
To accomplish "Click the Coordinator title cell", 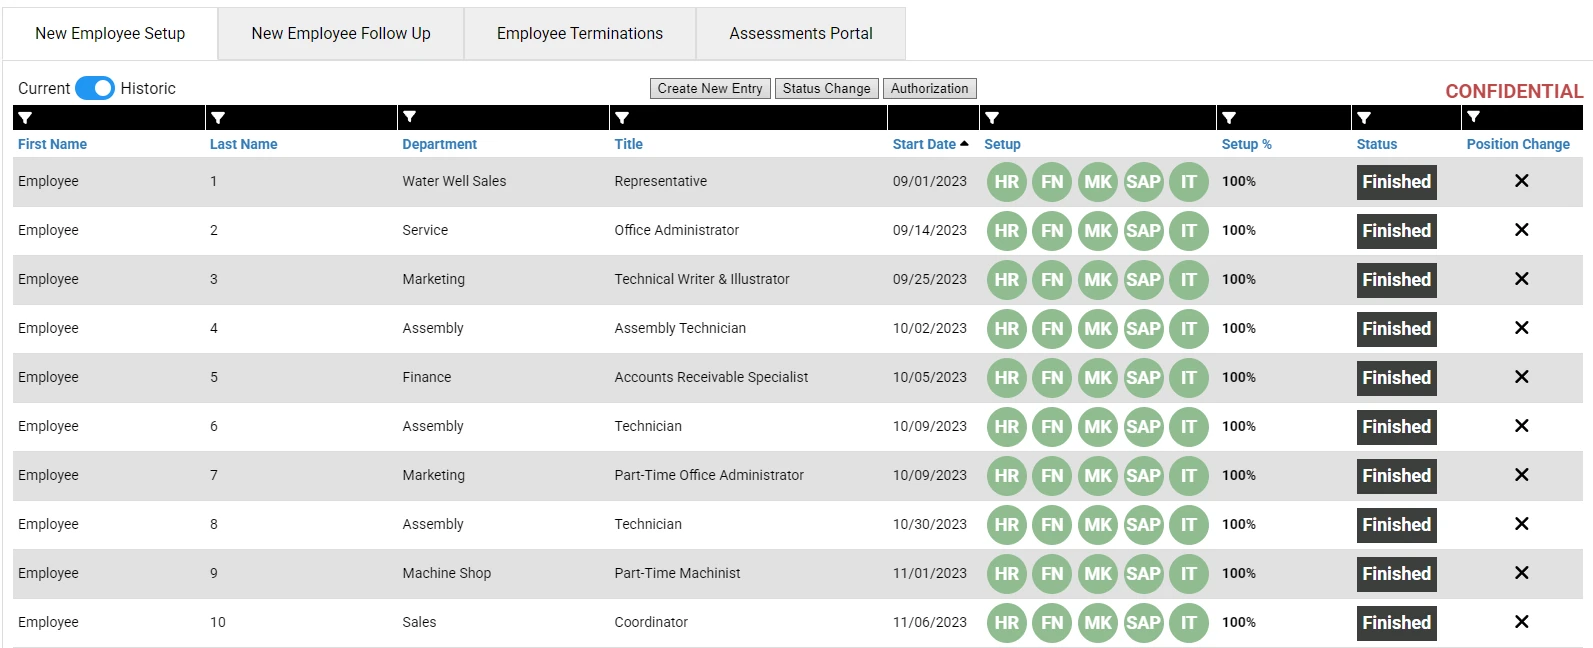I will (651, 622).
